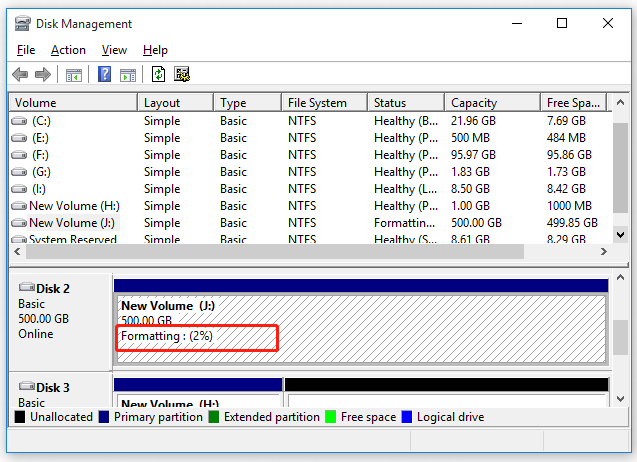
Task: Select the (C:) volume drive icon
Action: (19, 121)
